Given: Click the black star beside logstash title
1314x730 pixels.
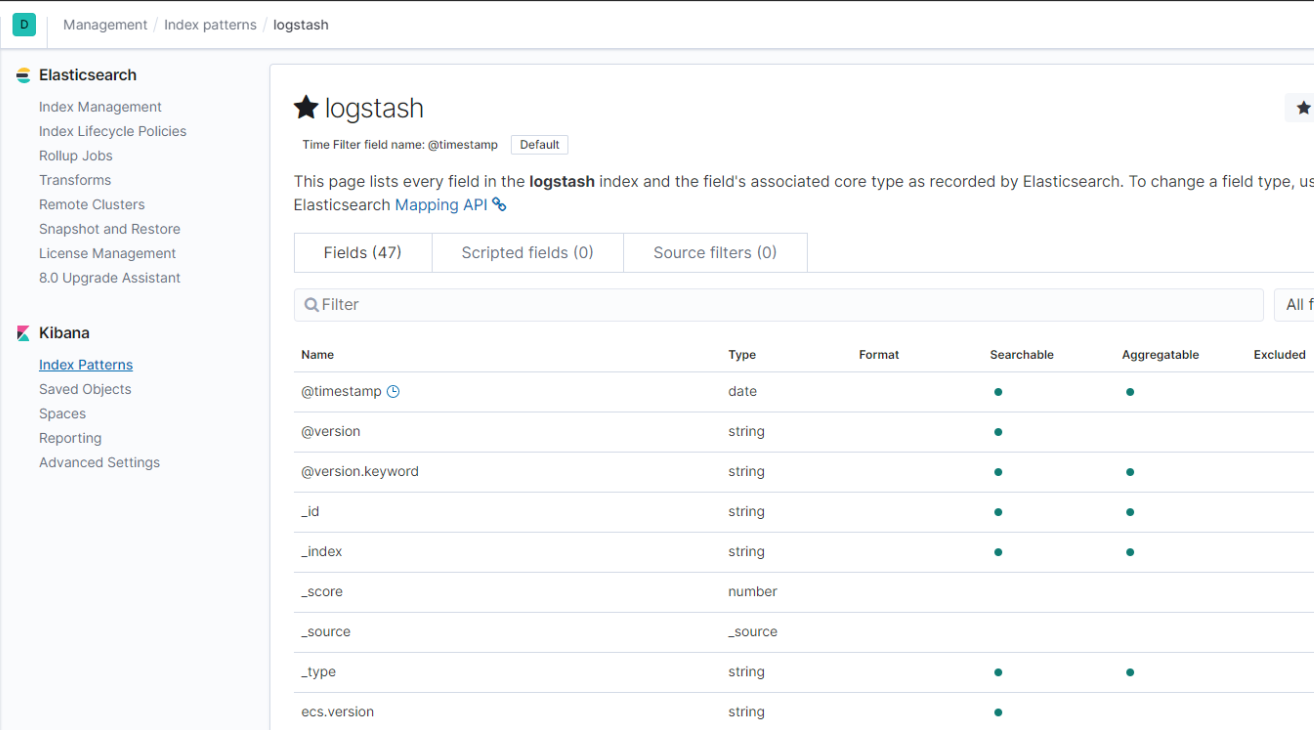Looking at the screenshot, I should (306, 107).
